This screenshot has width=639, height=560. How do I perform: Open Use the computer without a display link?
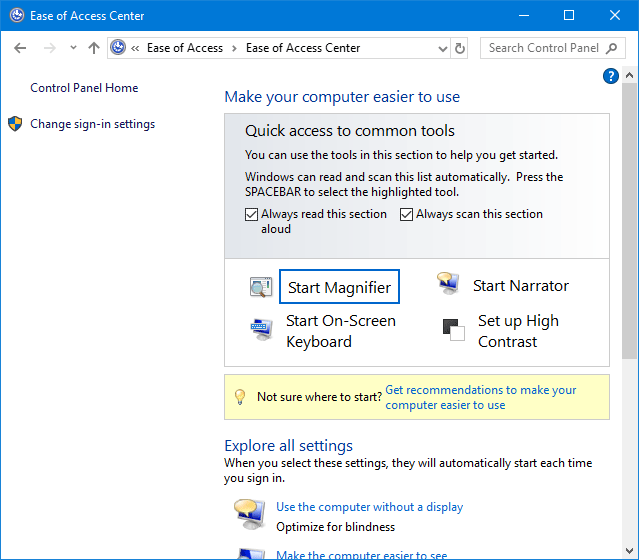coord(370,507)
